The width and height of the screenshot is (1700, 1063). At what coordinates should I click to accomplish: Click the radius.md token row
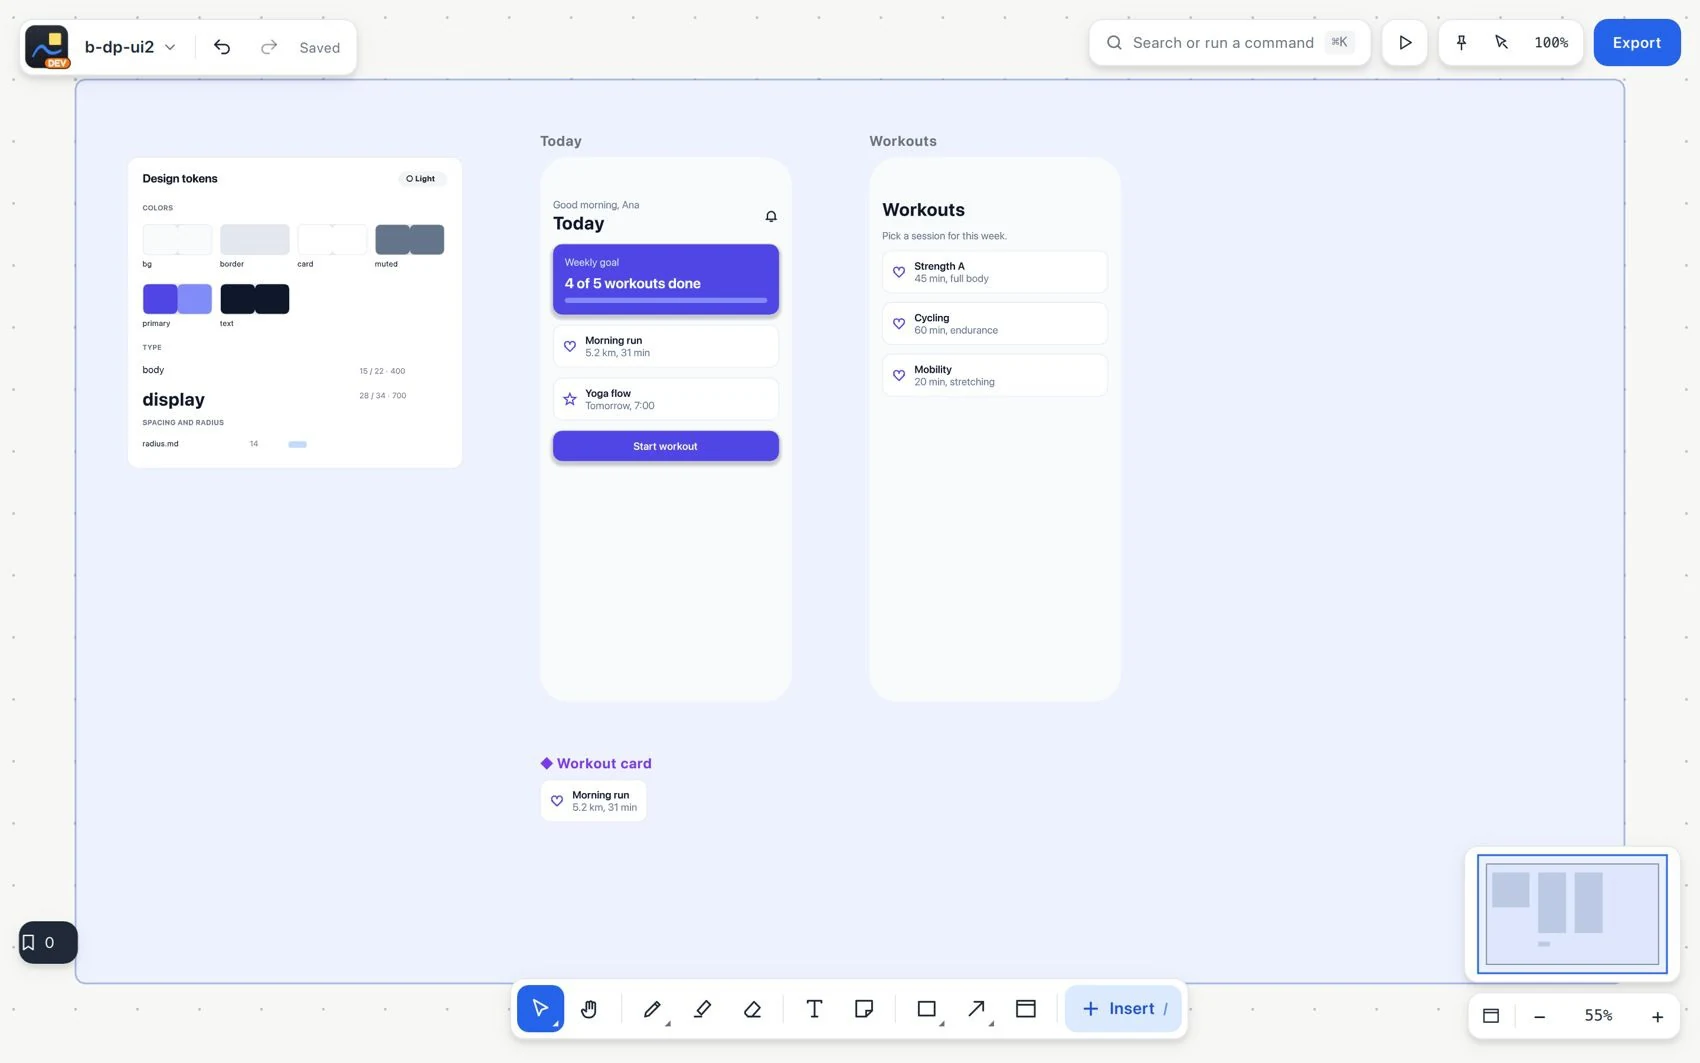pos(225,444)
